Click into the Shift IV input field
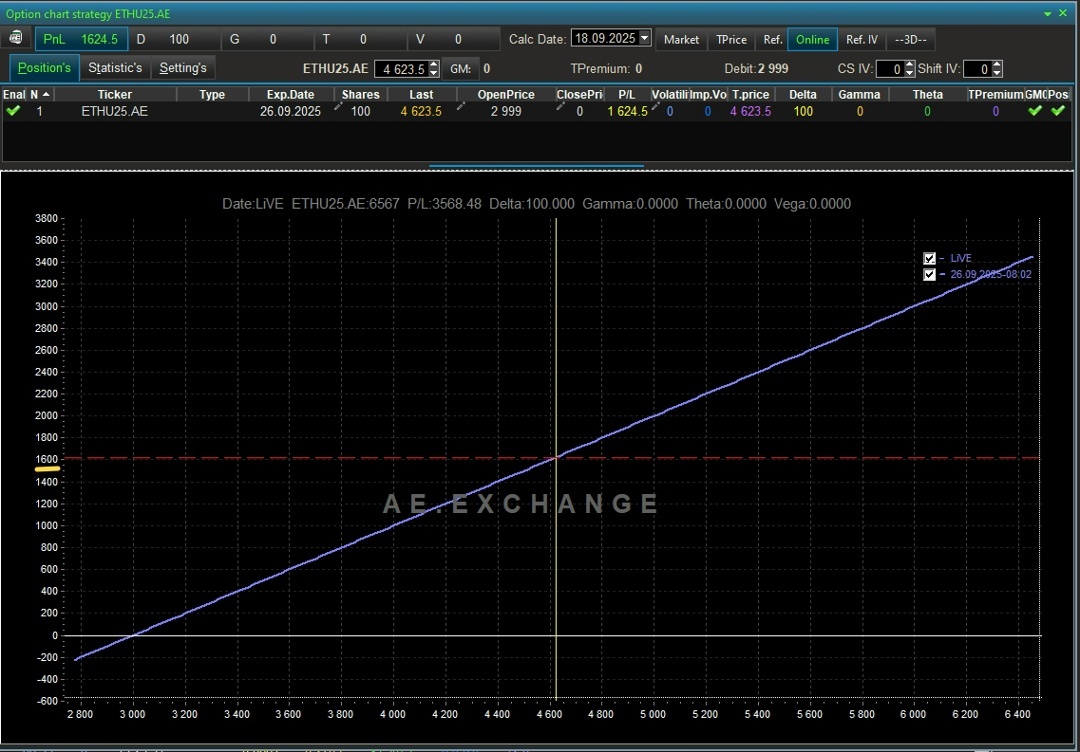This screenshot has width=1080, height=752. click(977, 69)
